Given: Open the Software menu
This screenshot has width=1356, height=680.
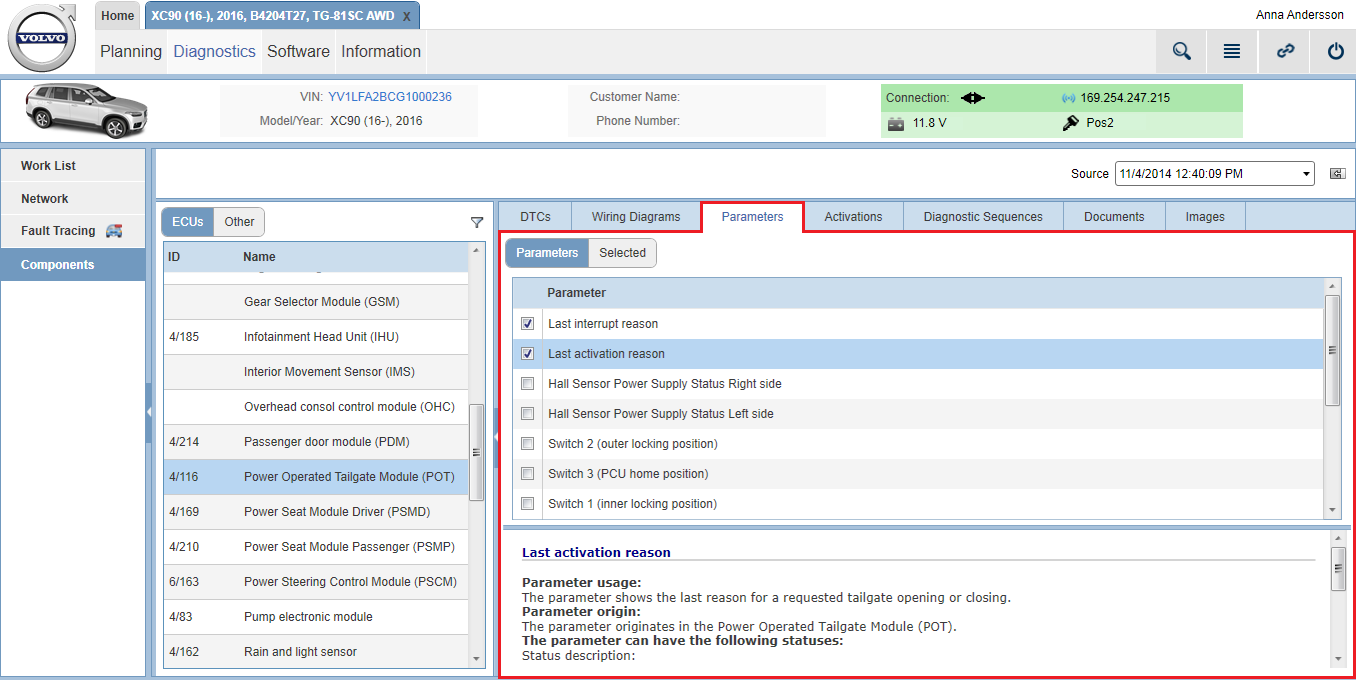Looking at the screenshot, I should point(298,52).
